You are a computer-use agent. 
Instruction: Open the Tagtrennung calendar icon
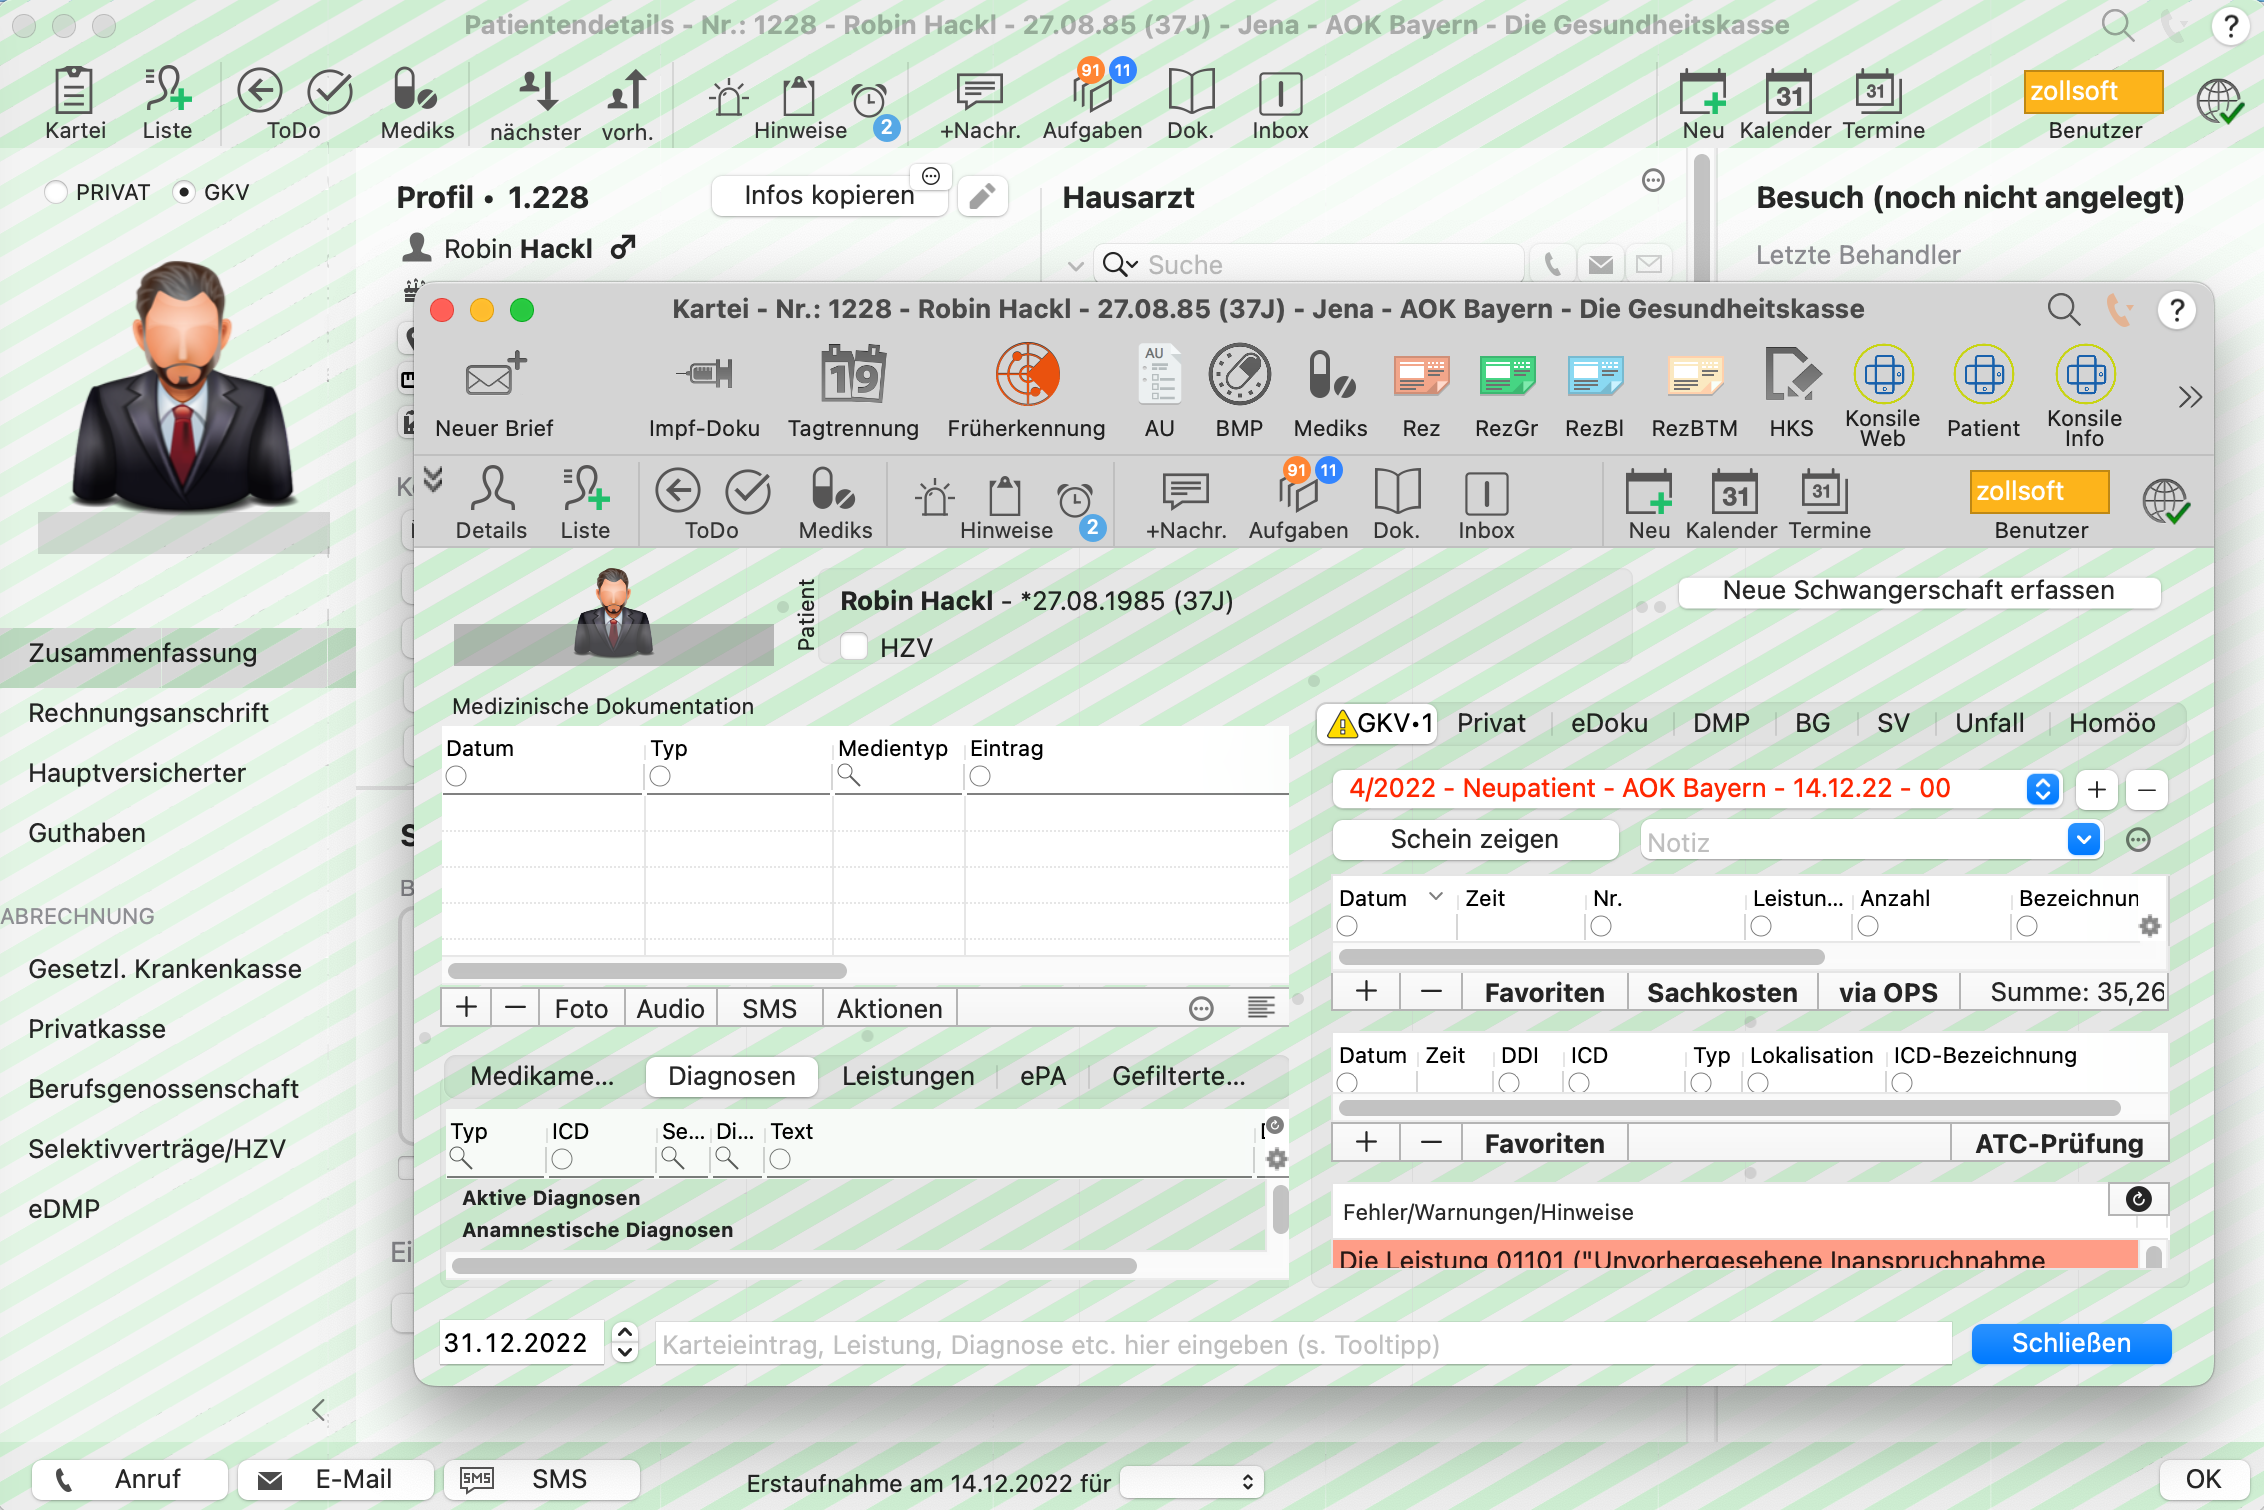pos(853,374)
